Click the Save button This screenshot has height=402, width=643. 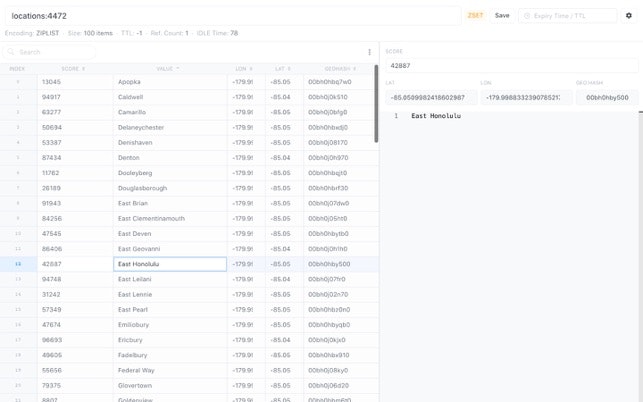click(x=502, y=16)
